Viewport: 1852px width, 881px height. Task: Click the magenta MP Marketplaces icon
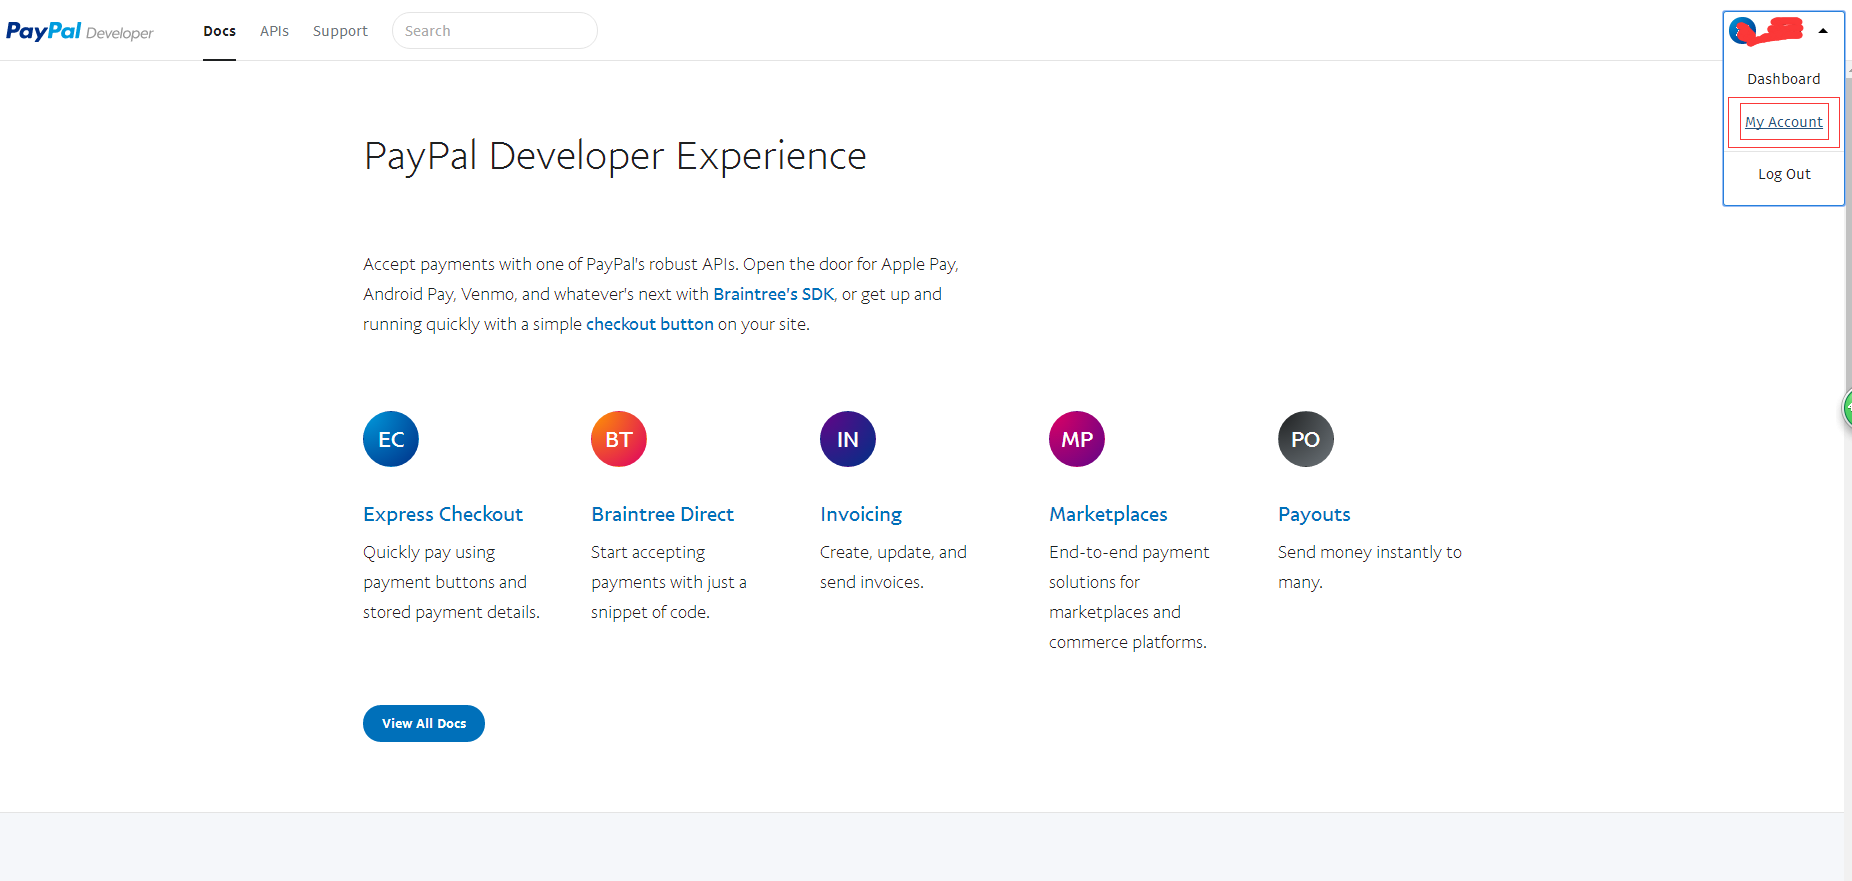pyautogui.click(x=1077, y=439)
